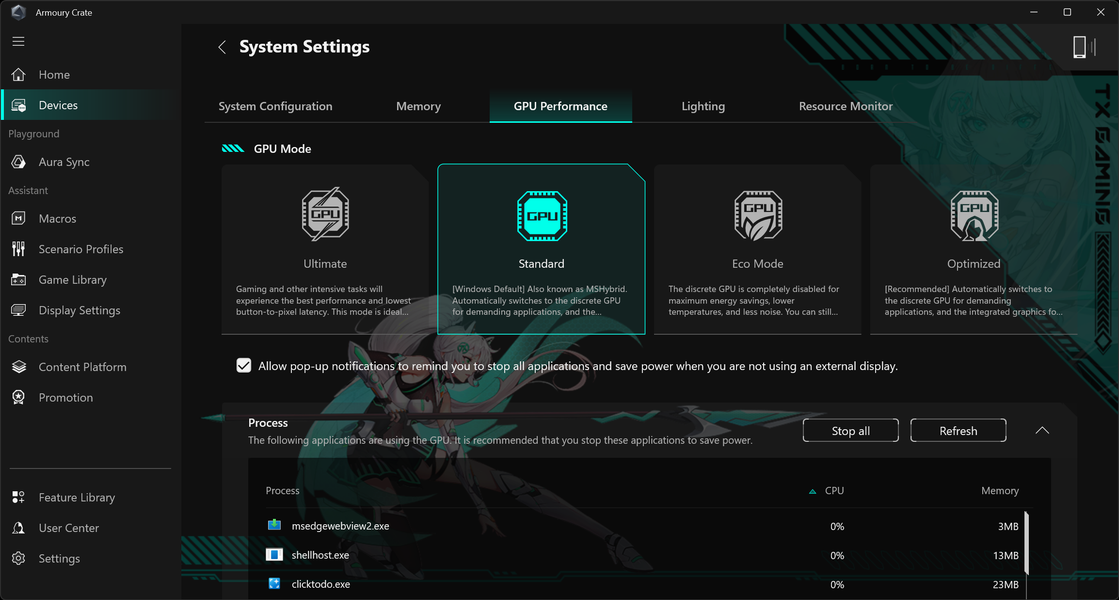Select the Optimized GPU mode icon
The image size is (1119, 600).
(974, 215)
